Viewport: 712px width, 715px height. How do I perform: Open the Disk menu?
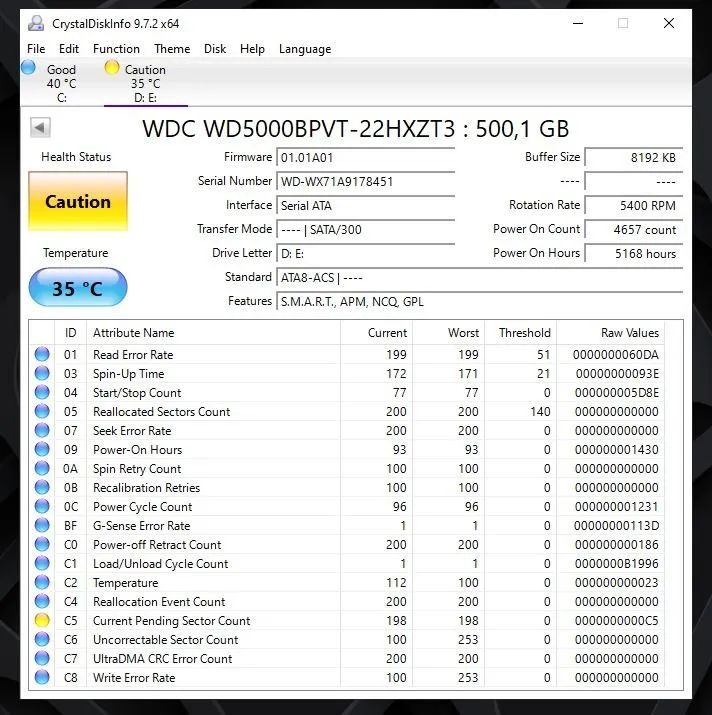point(215,49)
